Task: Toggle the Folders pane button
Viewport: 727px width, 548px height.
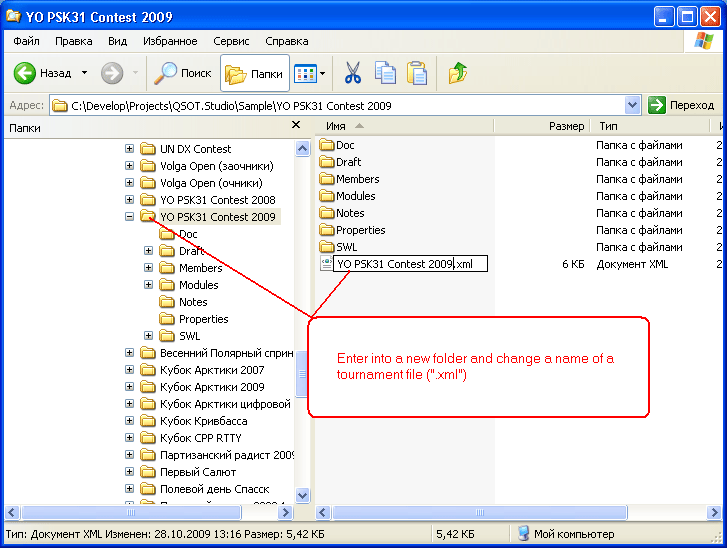Action: pyautogui.click(x=254, y=73)
